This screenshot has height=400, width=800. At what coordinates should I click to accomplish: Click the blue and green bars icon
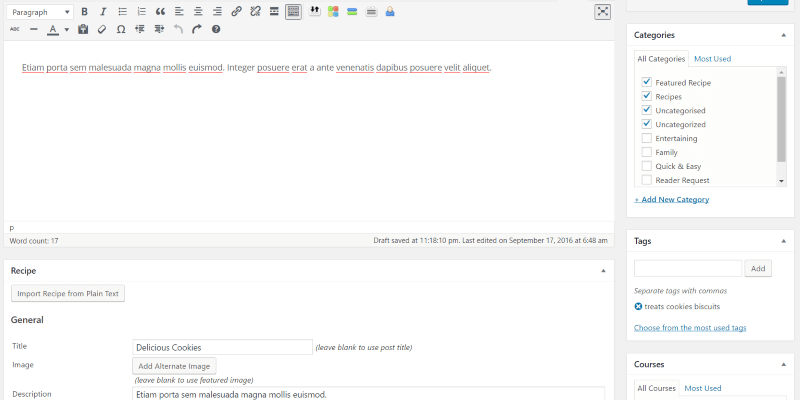pos(352,11)
